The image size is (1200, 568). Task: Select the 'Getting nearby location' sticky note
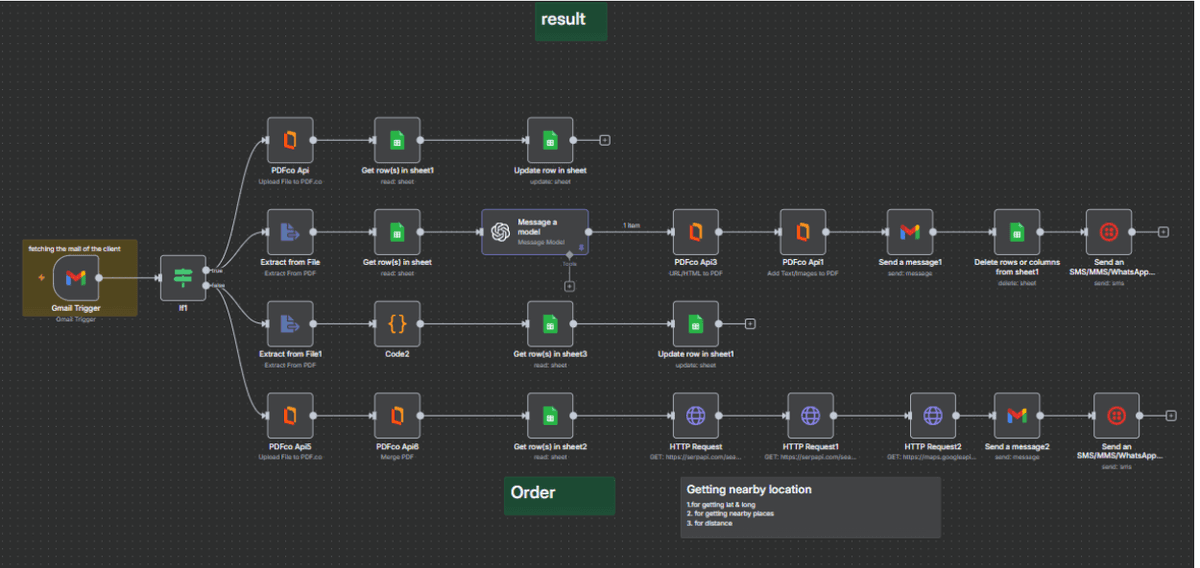pyautogui.click(x=810, y=507)
